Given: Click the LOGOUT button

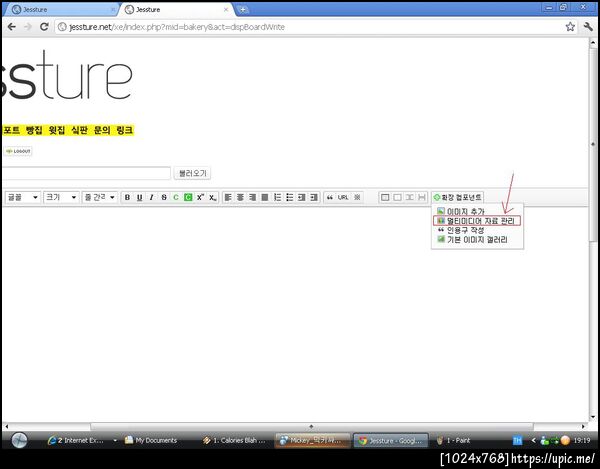Looking at the screenshot, I should pos(18,151).
